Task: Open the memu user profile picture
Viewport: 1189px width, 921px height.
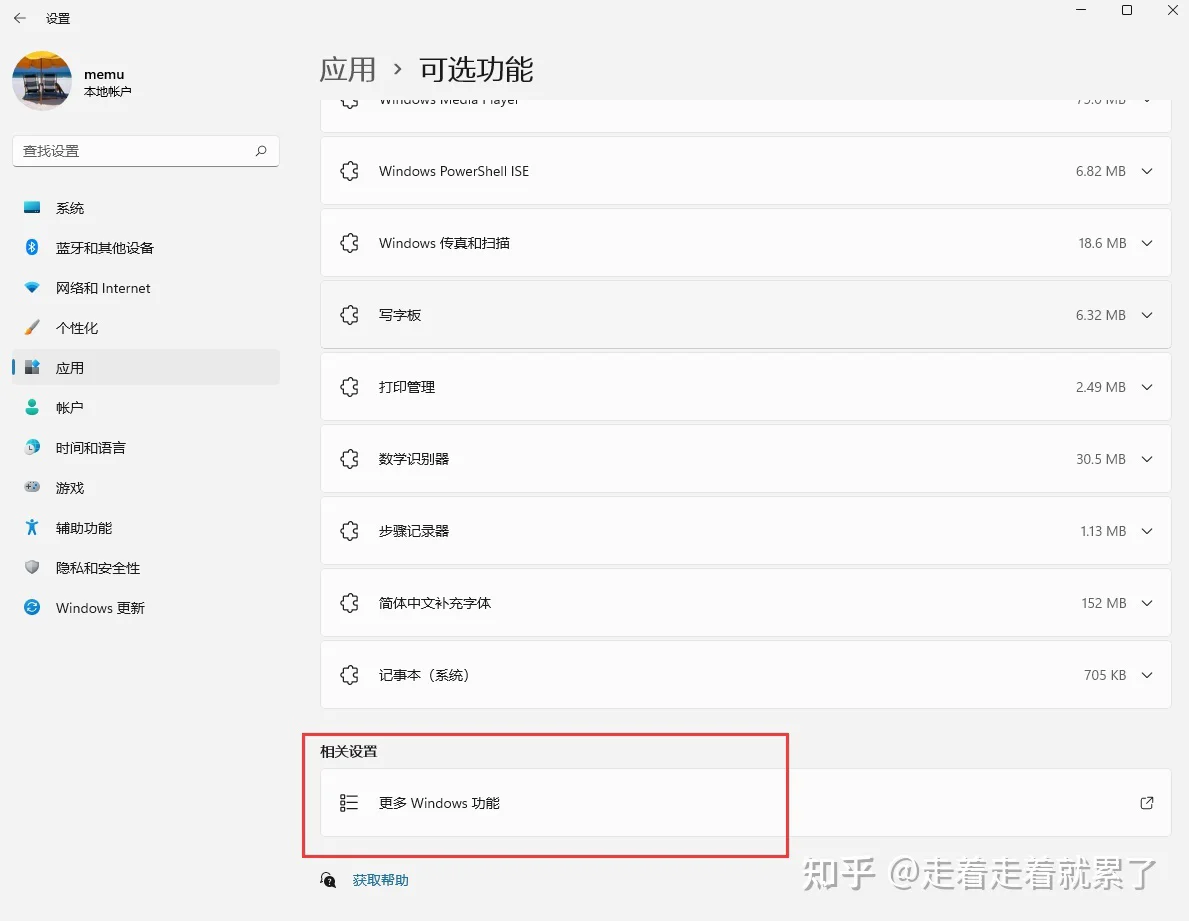Action: (42, 80)
